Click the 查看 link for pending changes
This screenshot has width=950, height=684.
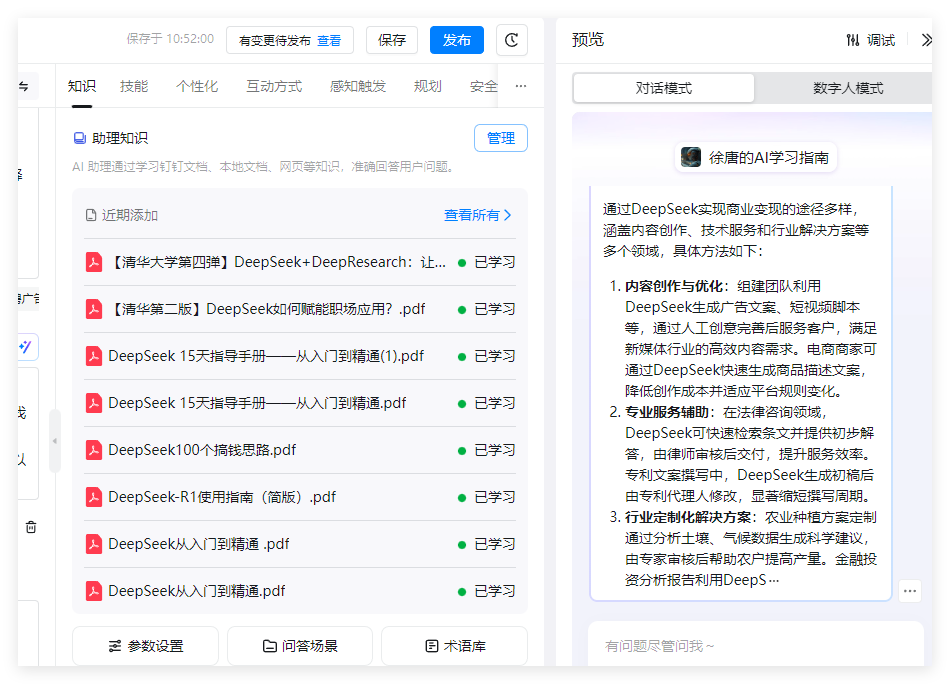pyautogui.click(x=329, y=41)
